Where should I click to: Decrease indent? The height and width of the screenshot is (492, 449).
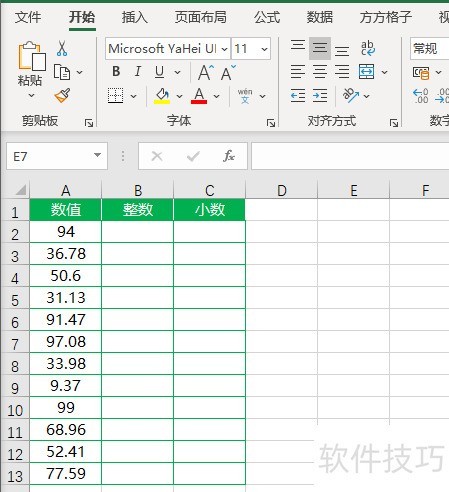tap(298, 96)
